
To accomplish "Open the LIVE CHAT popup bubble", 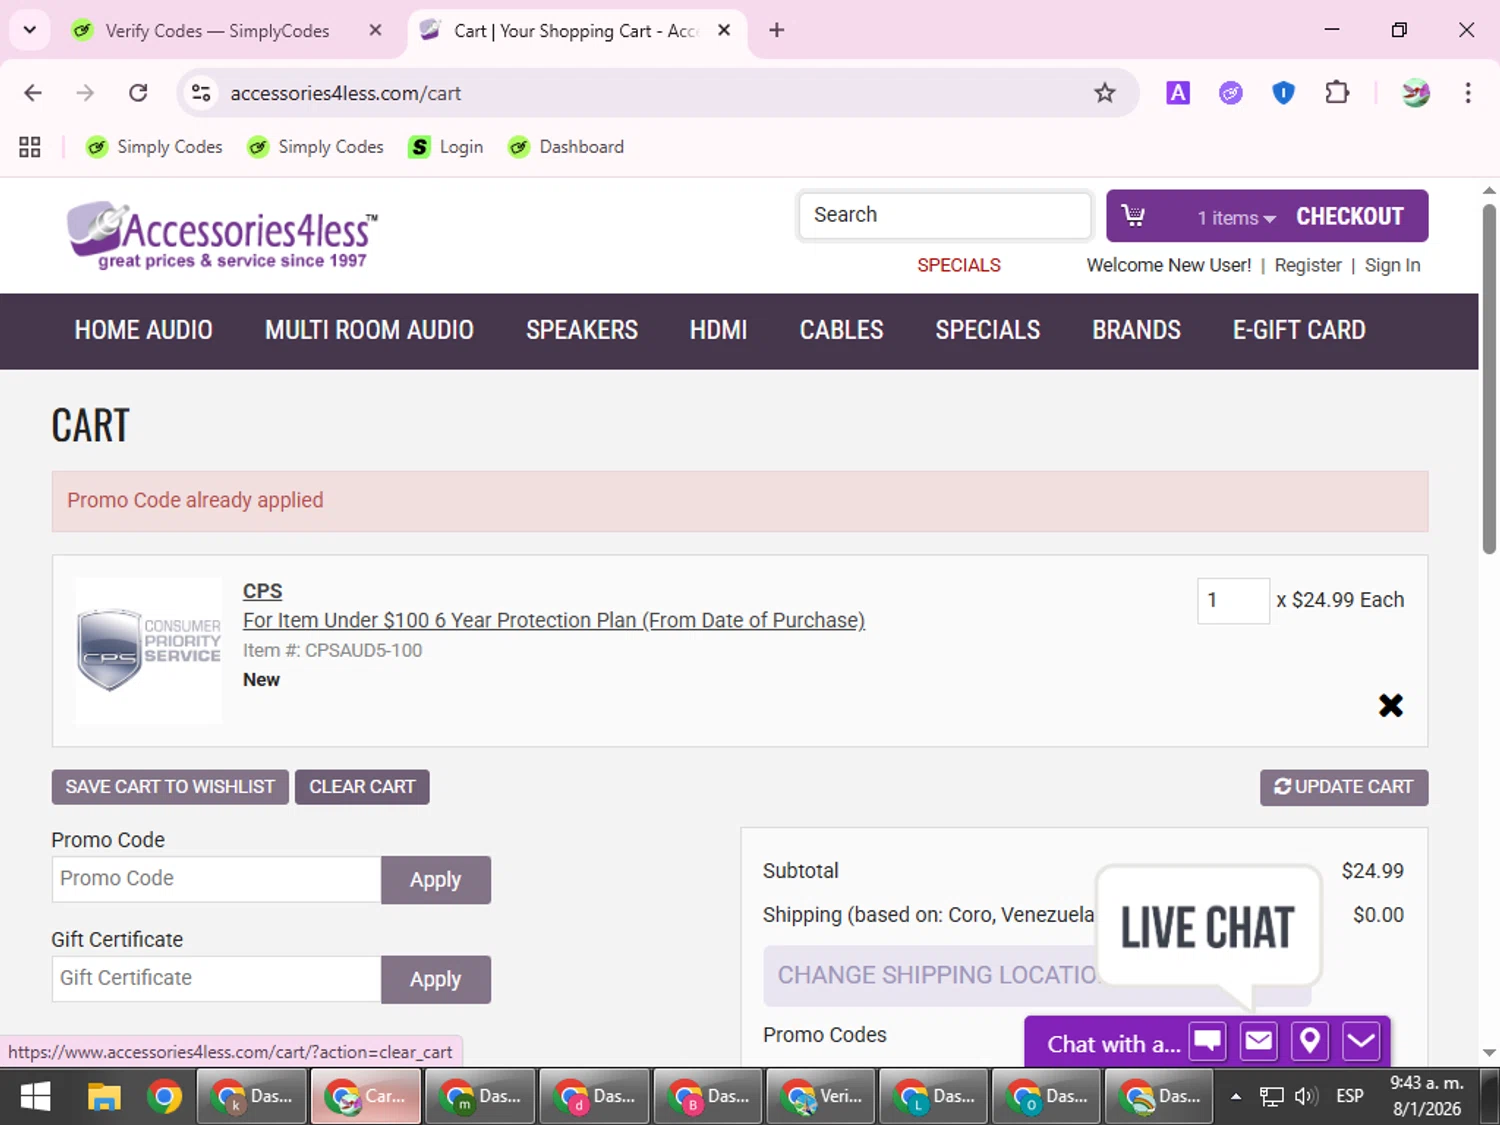I will [1208, 927].
